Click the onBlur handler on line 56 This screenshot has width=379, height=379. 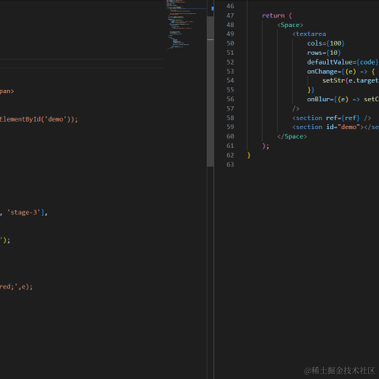coord(343,99)
